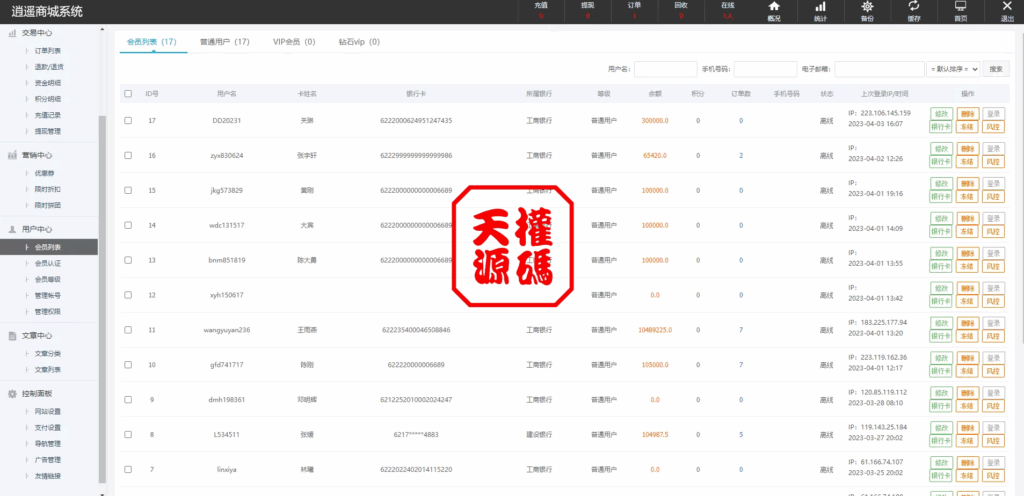Click the 备份 gear icon

point(867,7)
